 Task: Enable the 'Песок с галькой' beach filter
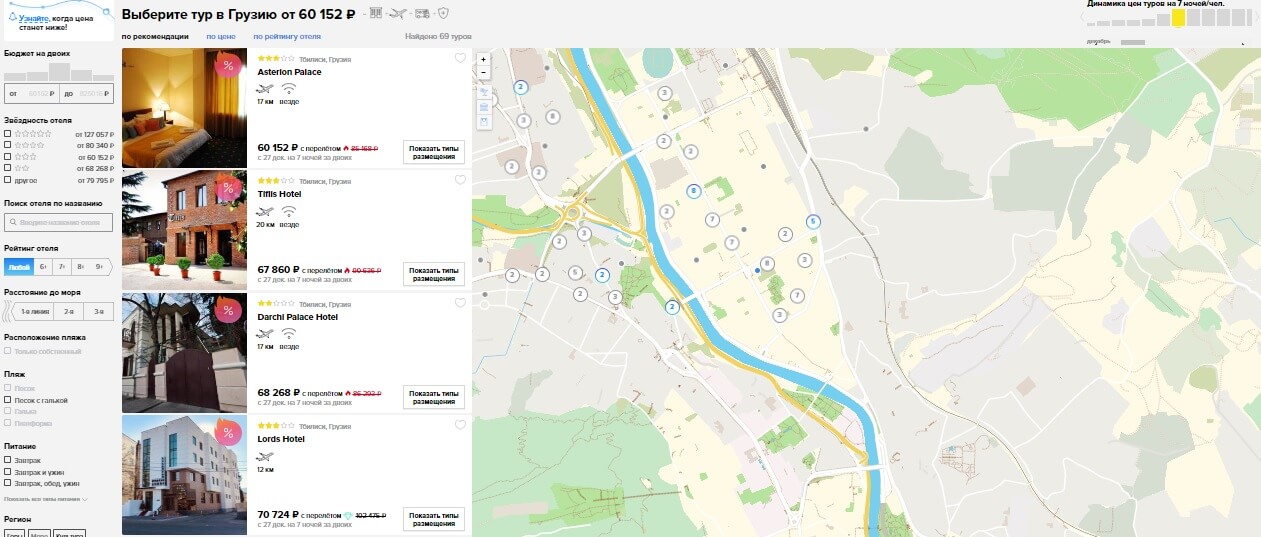coord(8,399)
